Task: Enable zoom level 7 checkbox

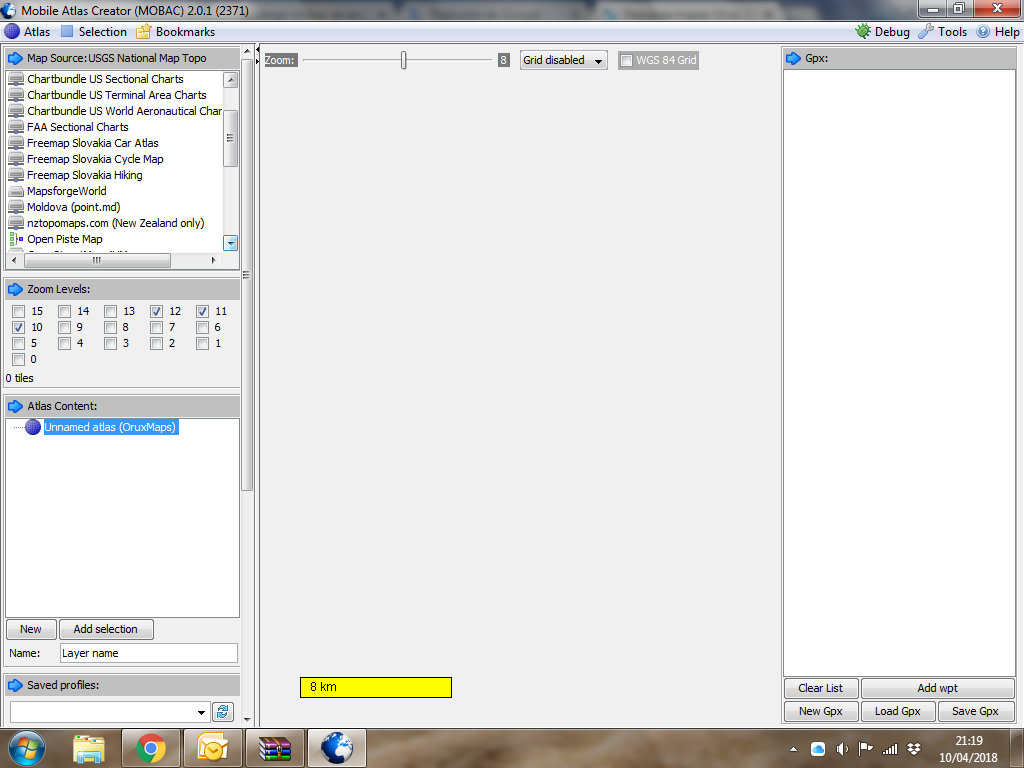Action: pos(157,327)
